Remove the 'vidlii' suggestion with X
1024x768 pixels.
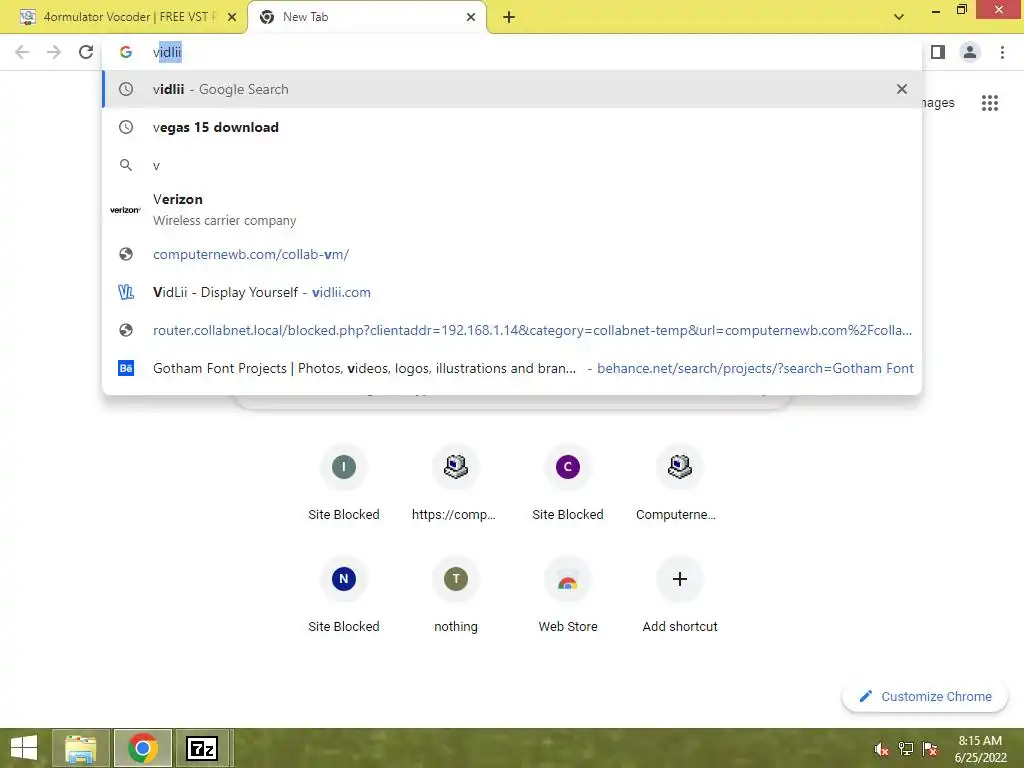click(902, 89)
